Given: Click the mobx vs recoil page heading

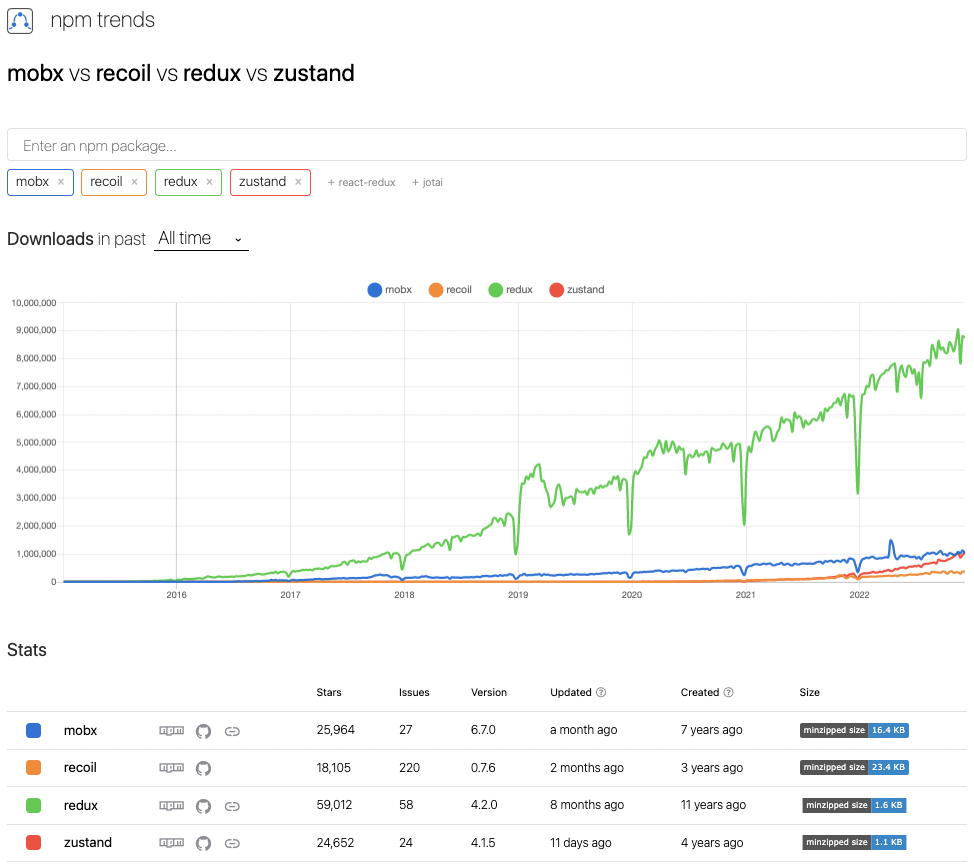Looking at the screenshot, I should [x=181, y=73].
